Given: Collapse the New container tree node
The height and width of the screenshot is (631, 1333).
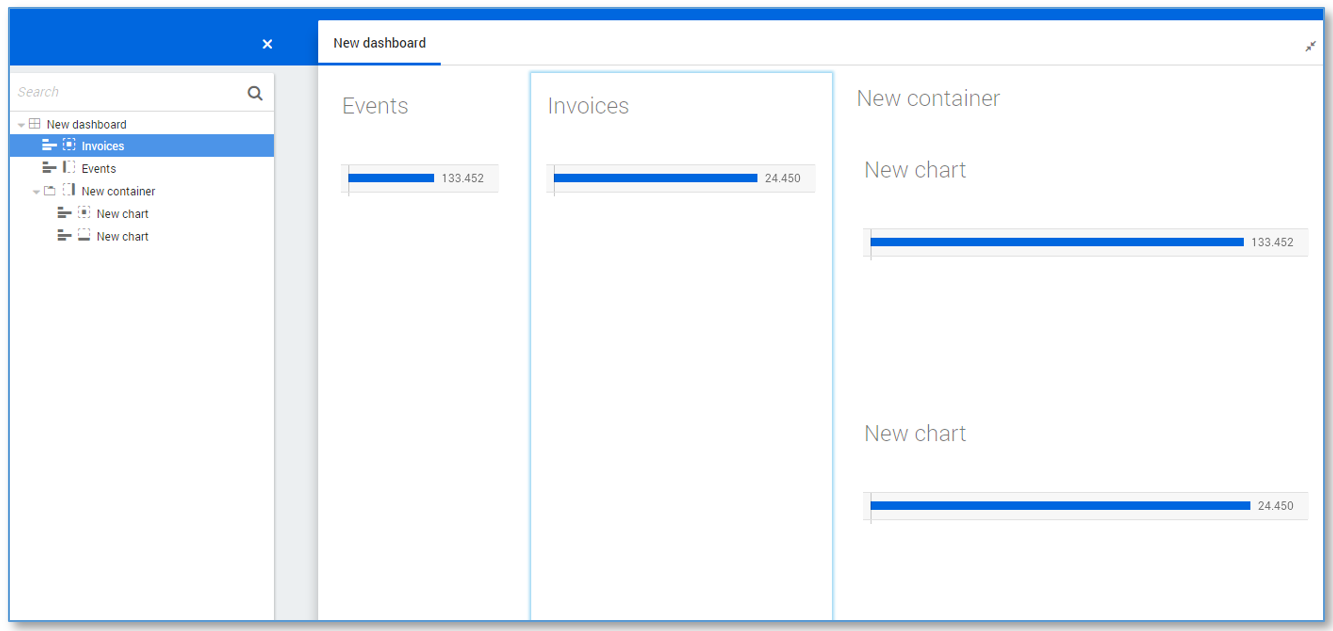Looking at the screenshot, I should (37, 192).
